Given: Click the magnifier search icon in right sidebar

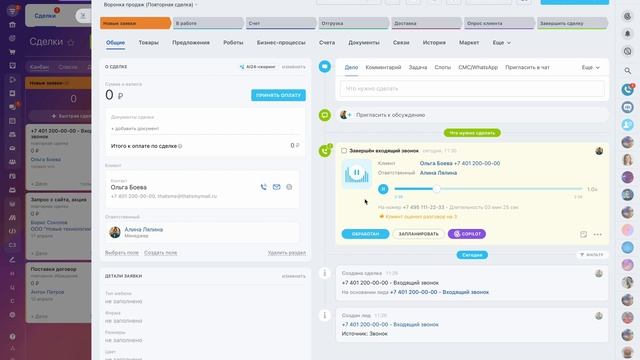Looking at the screenshot, I should click(627, 71).
